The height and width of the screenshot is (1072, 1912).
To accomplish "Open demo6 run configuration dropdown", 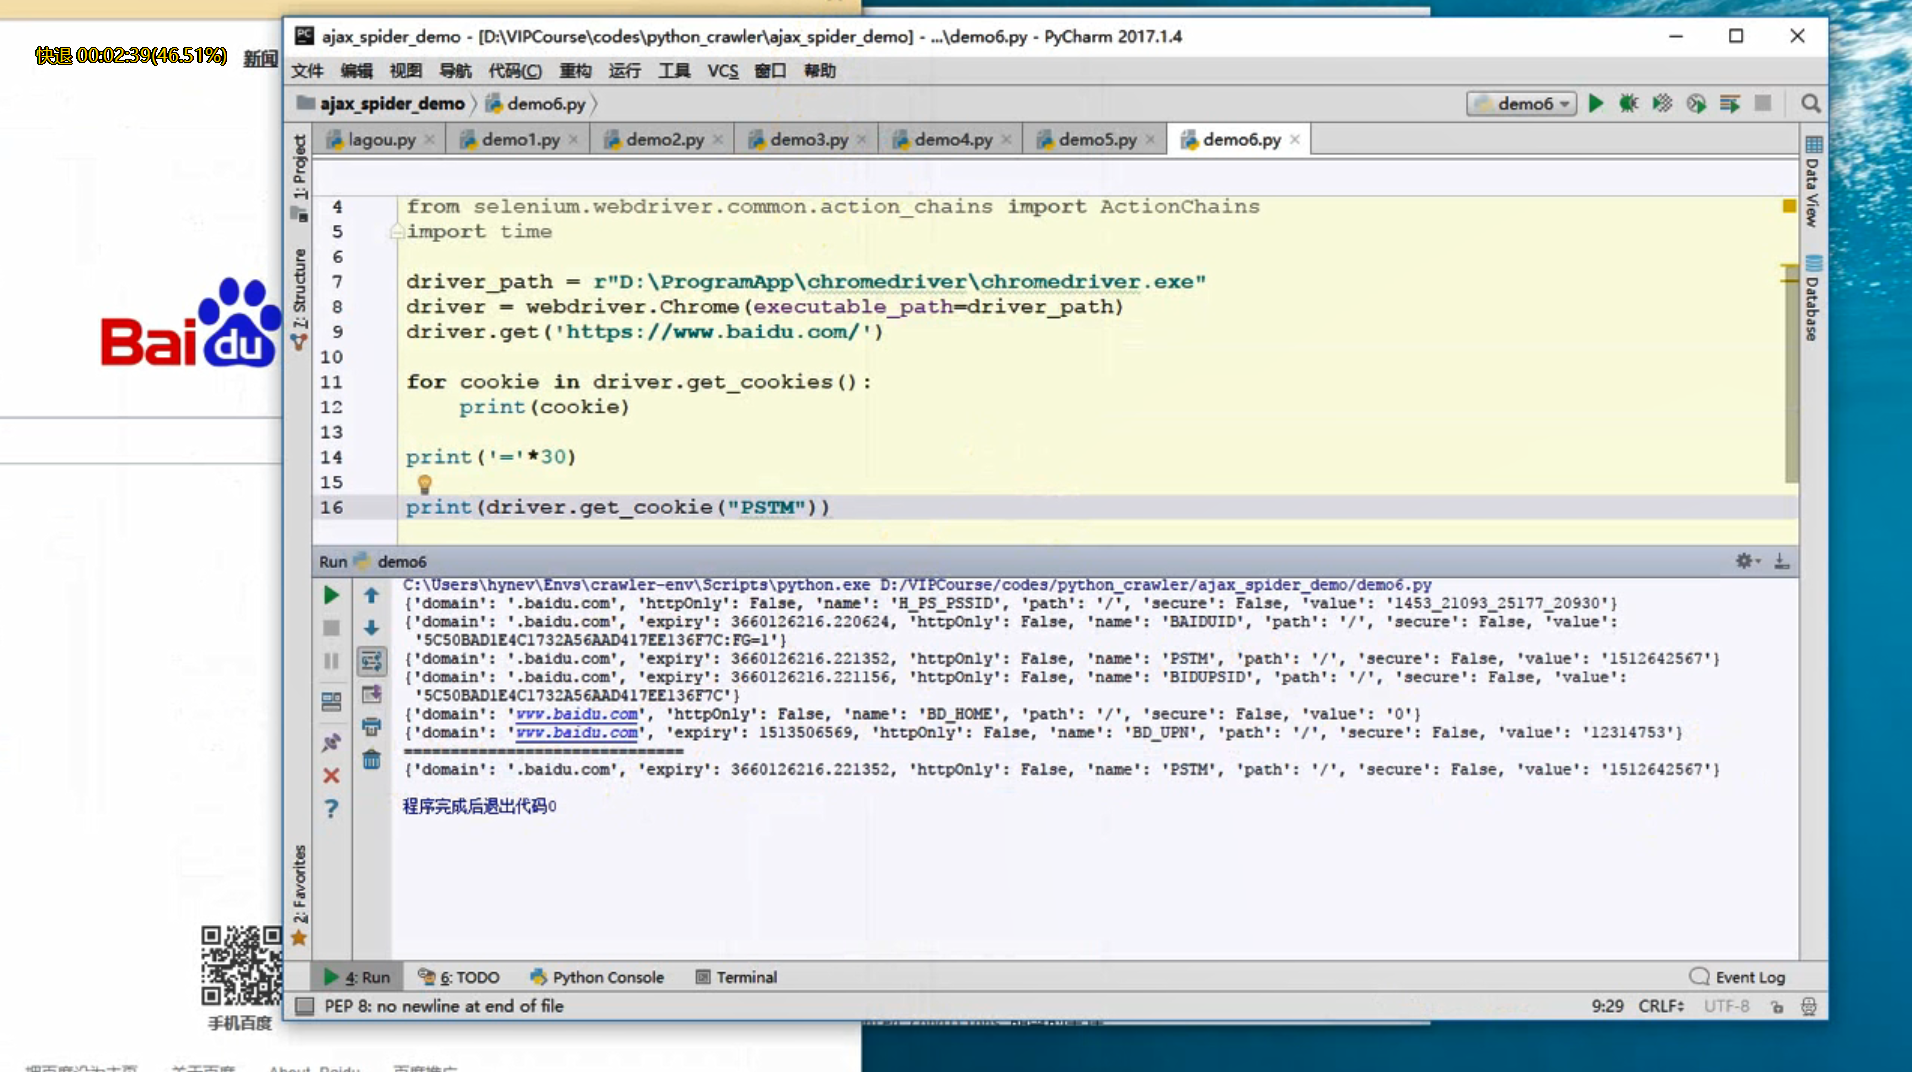I will pyautogui.click(x=1522, y=103).
